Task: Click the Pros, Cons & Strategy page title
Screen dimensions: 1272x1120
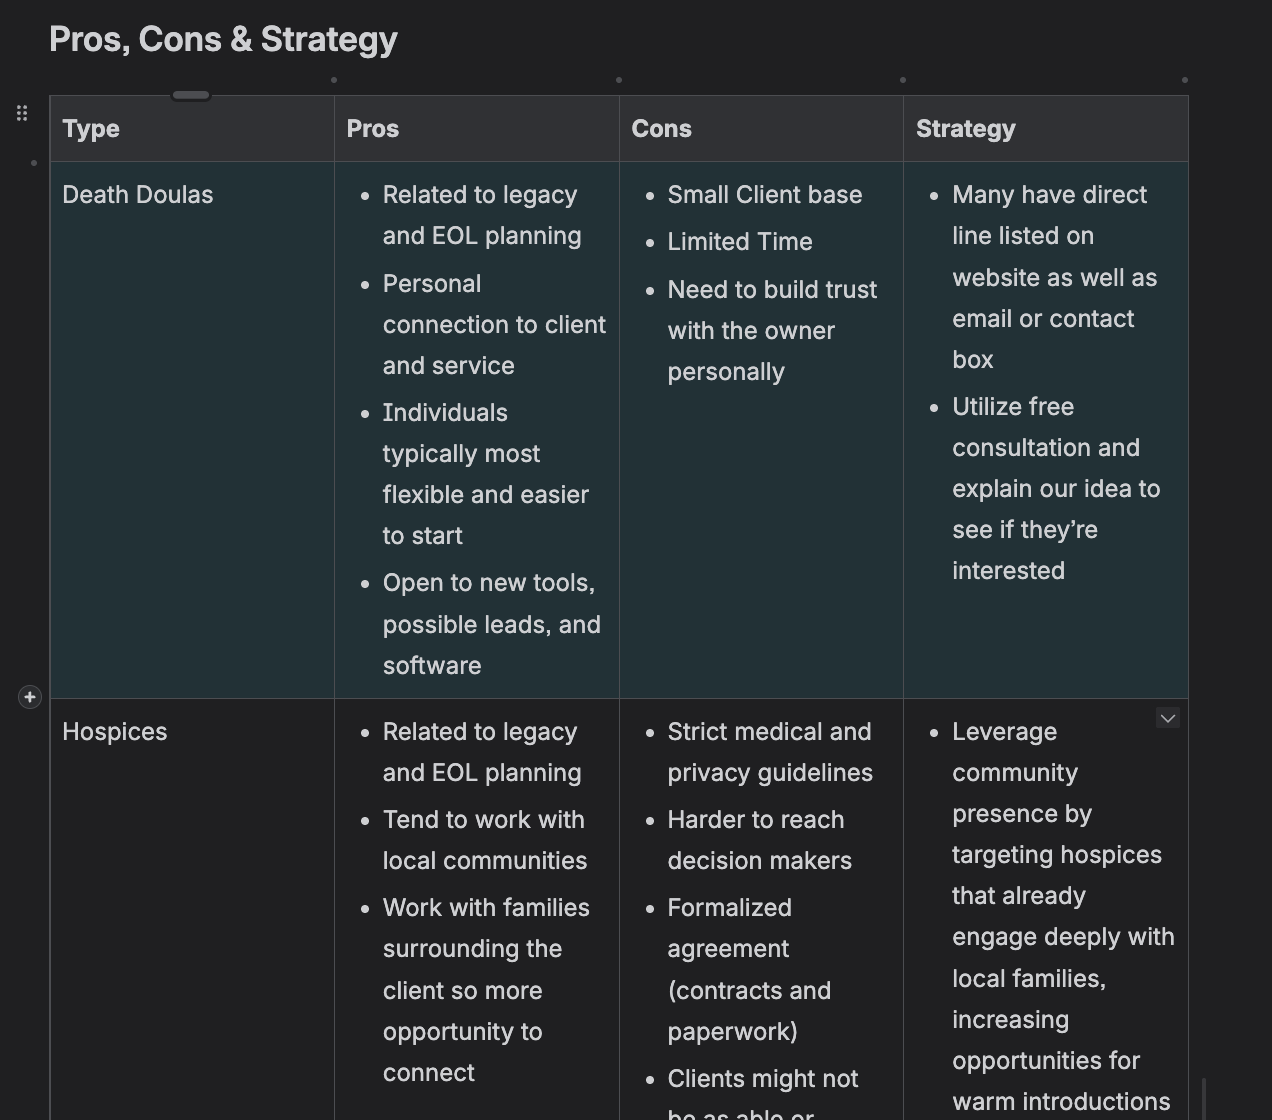Action: tap(222, 39)
